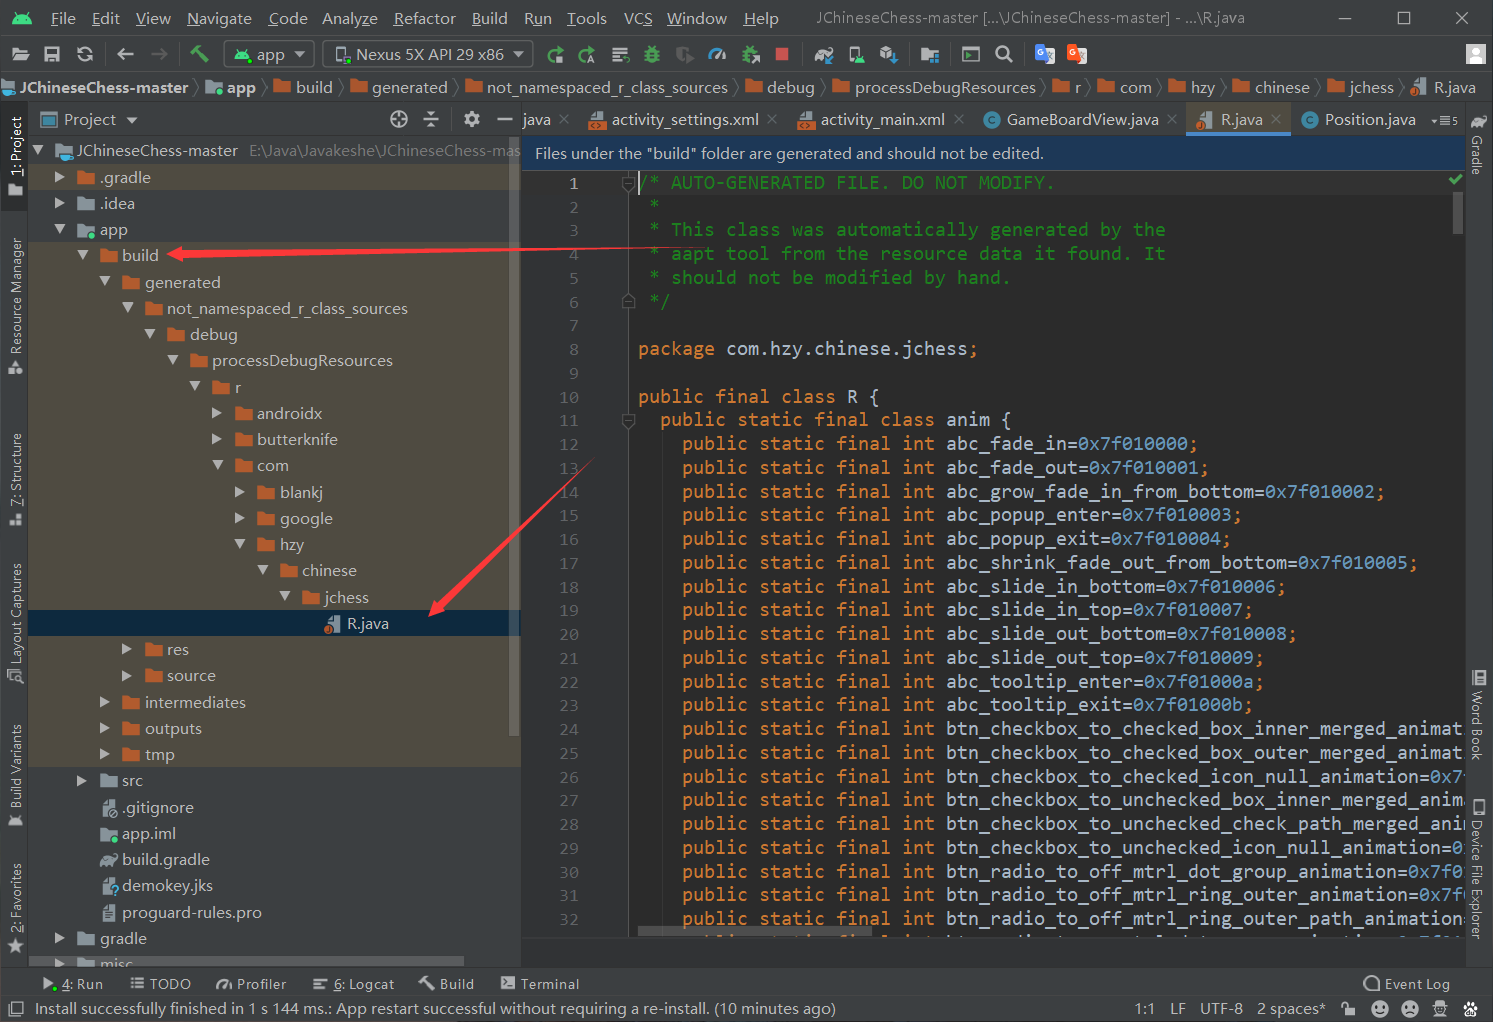Open the Nexus 5X API 29 device dropdown
Image resolution: width=1493 pixels, height=1022 pixels.
[x=428, y=54]
